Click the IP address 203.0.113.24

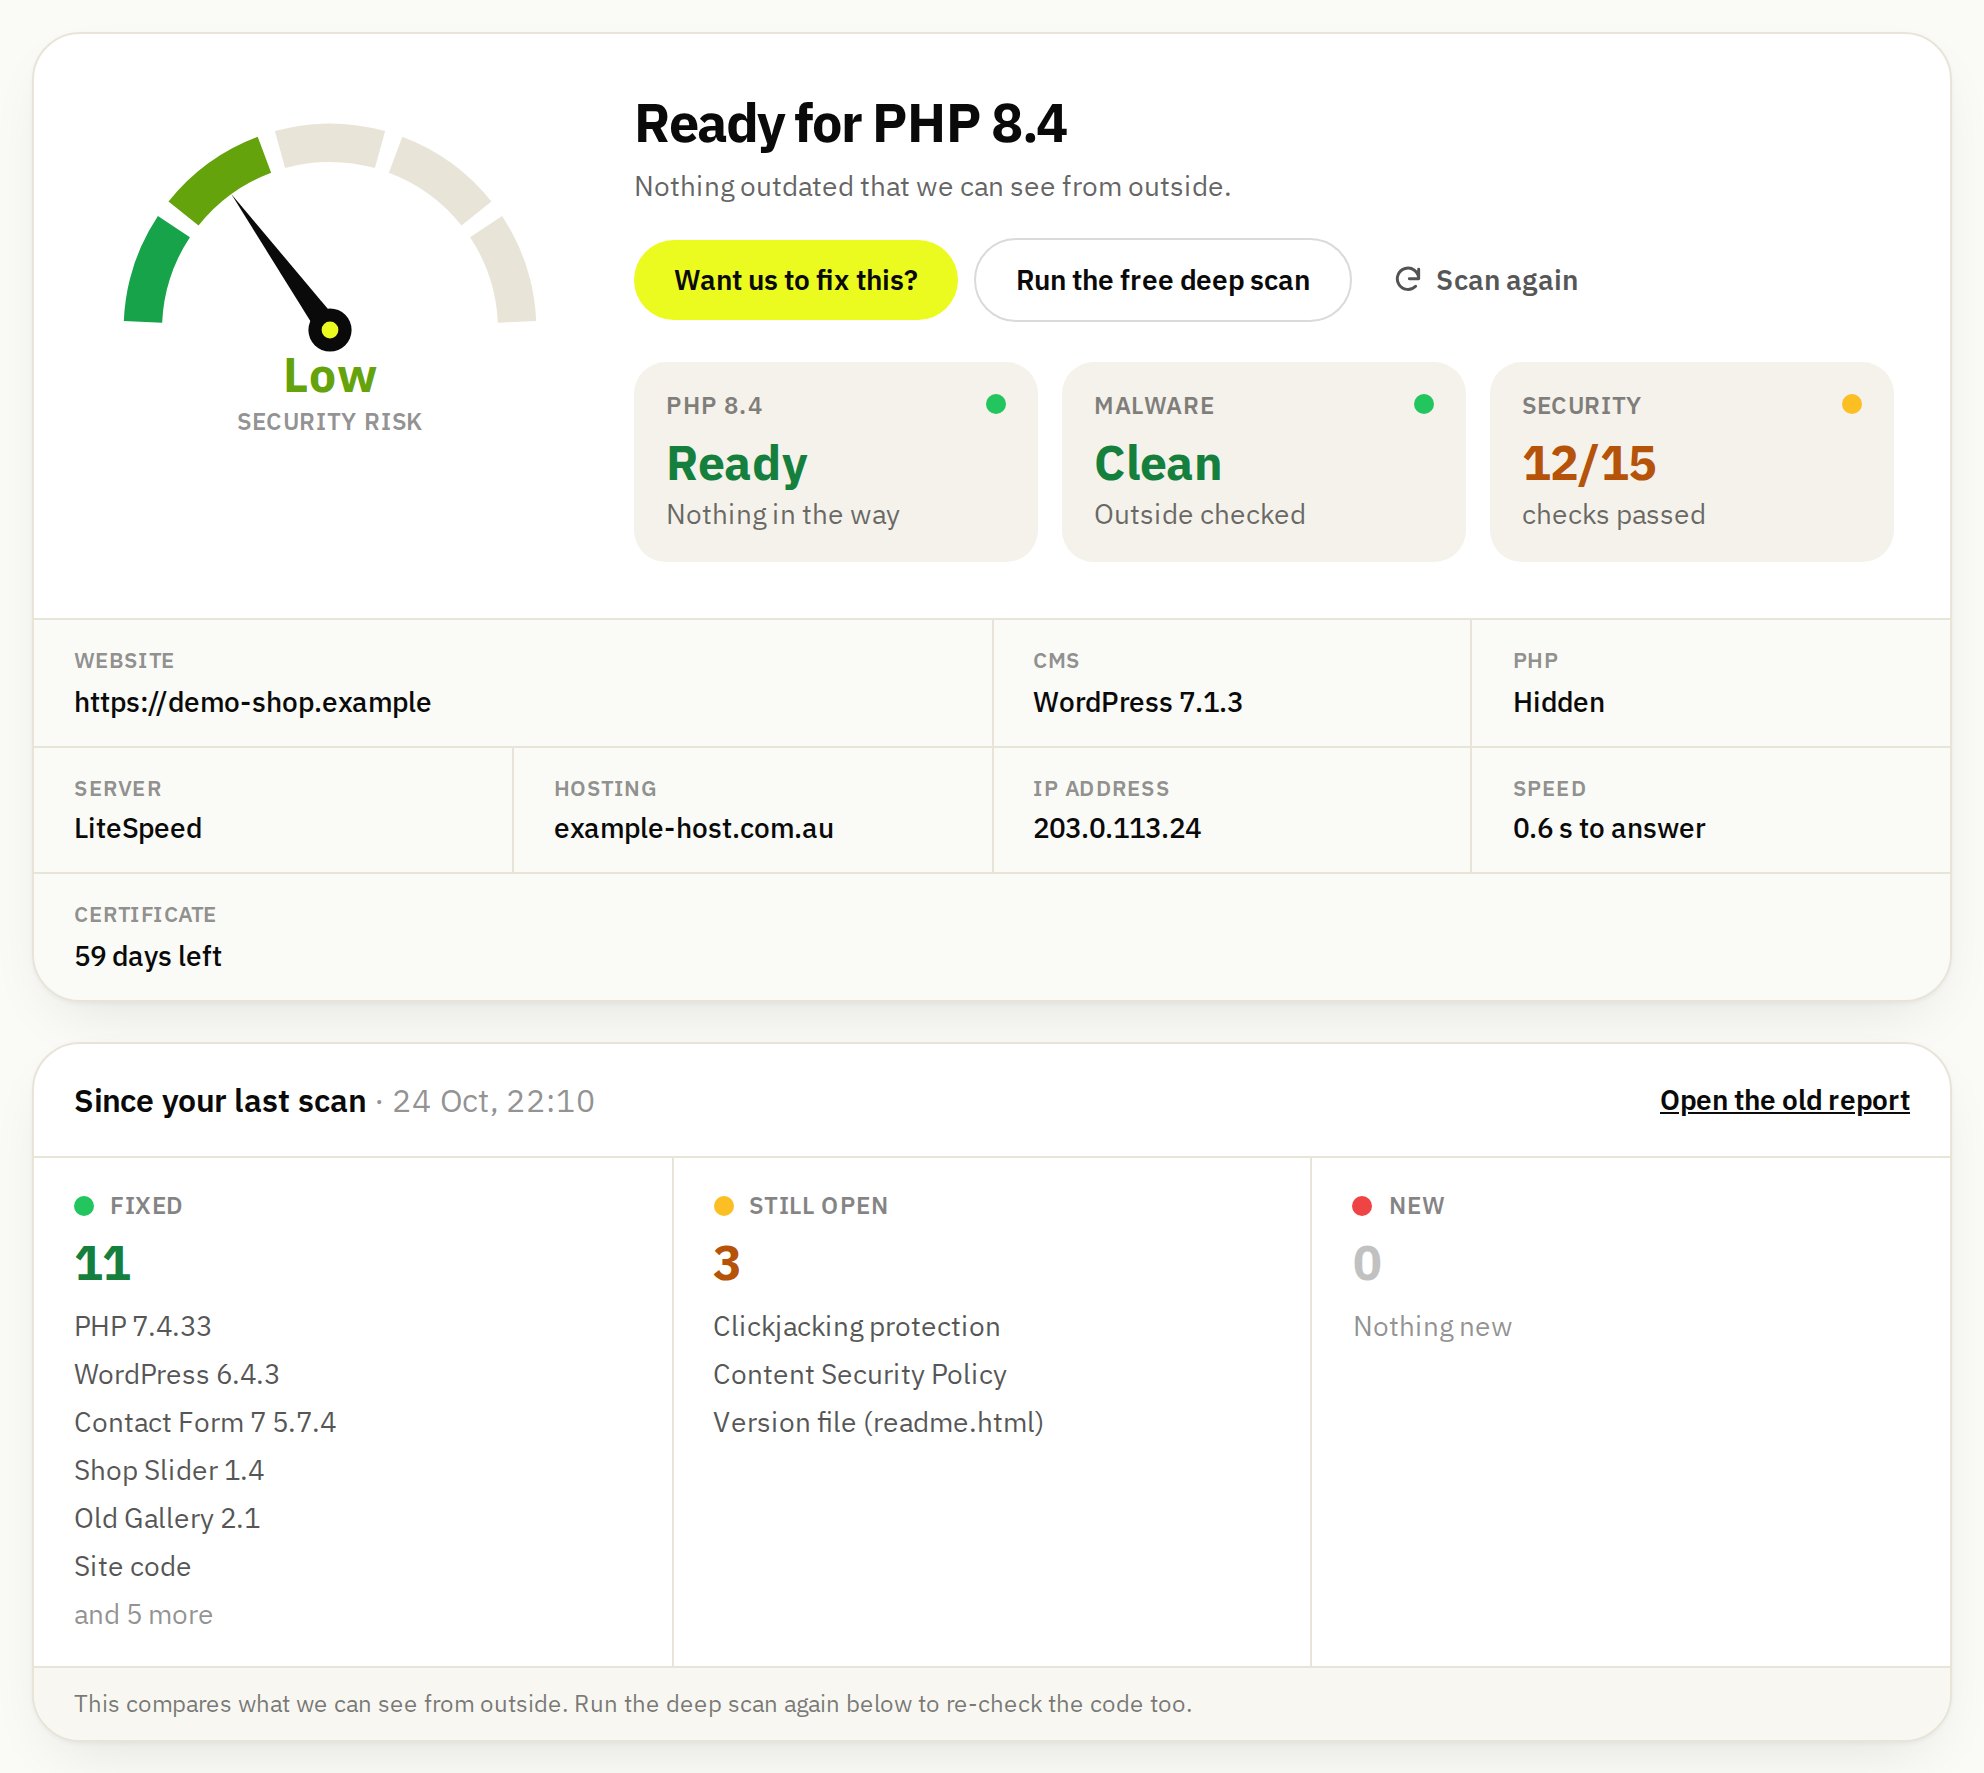(x=1116, y=828)
